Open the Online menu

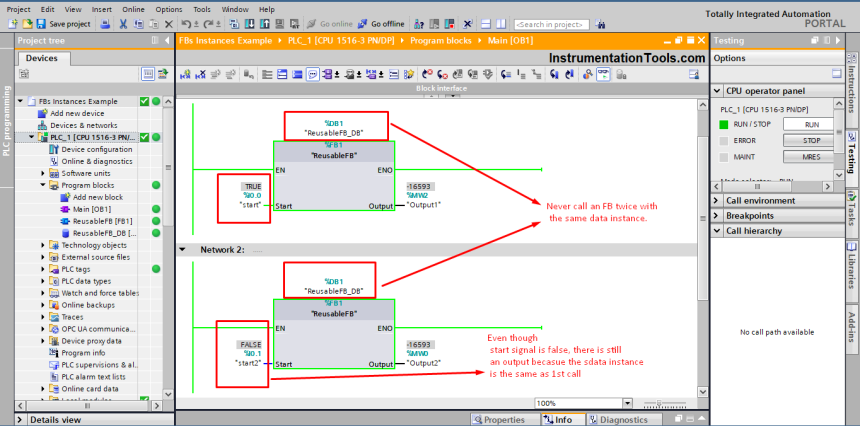pyautogui.click(x=134, y=9)
